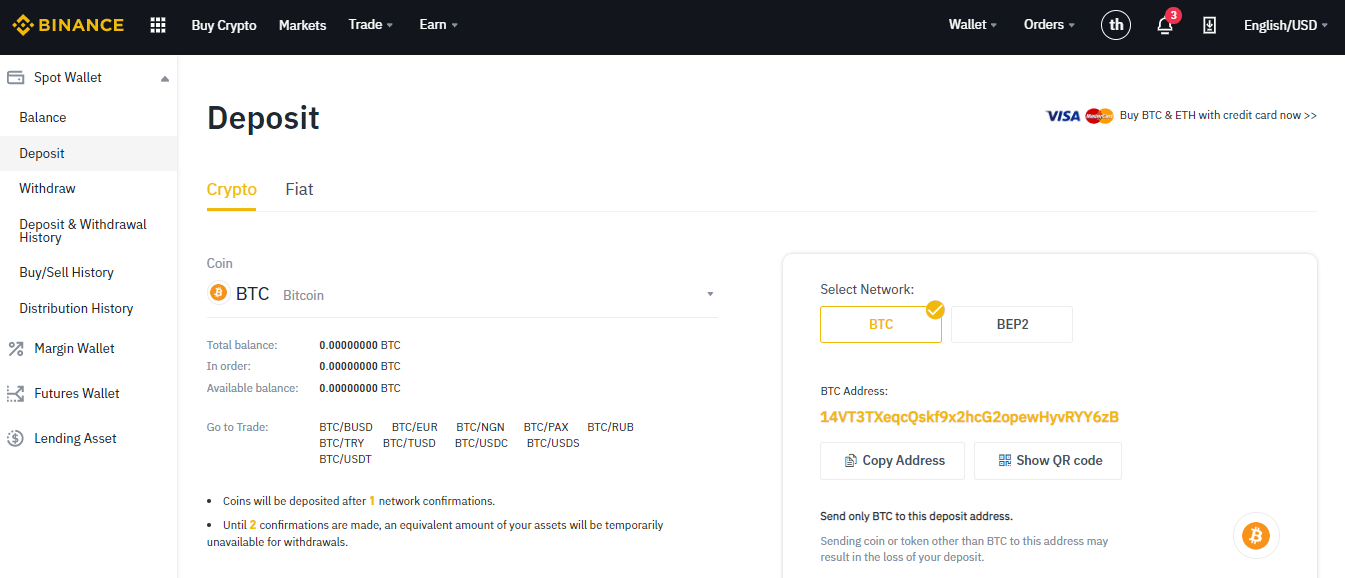Expand the Earn menu

point(439,25)
